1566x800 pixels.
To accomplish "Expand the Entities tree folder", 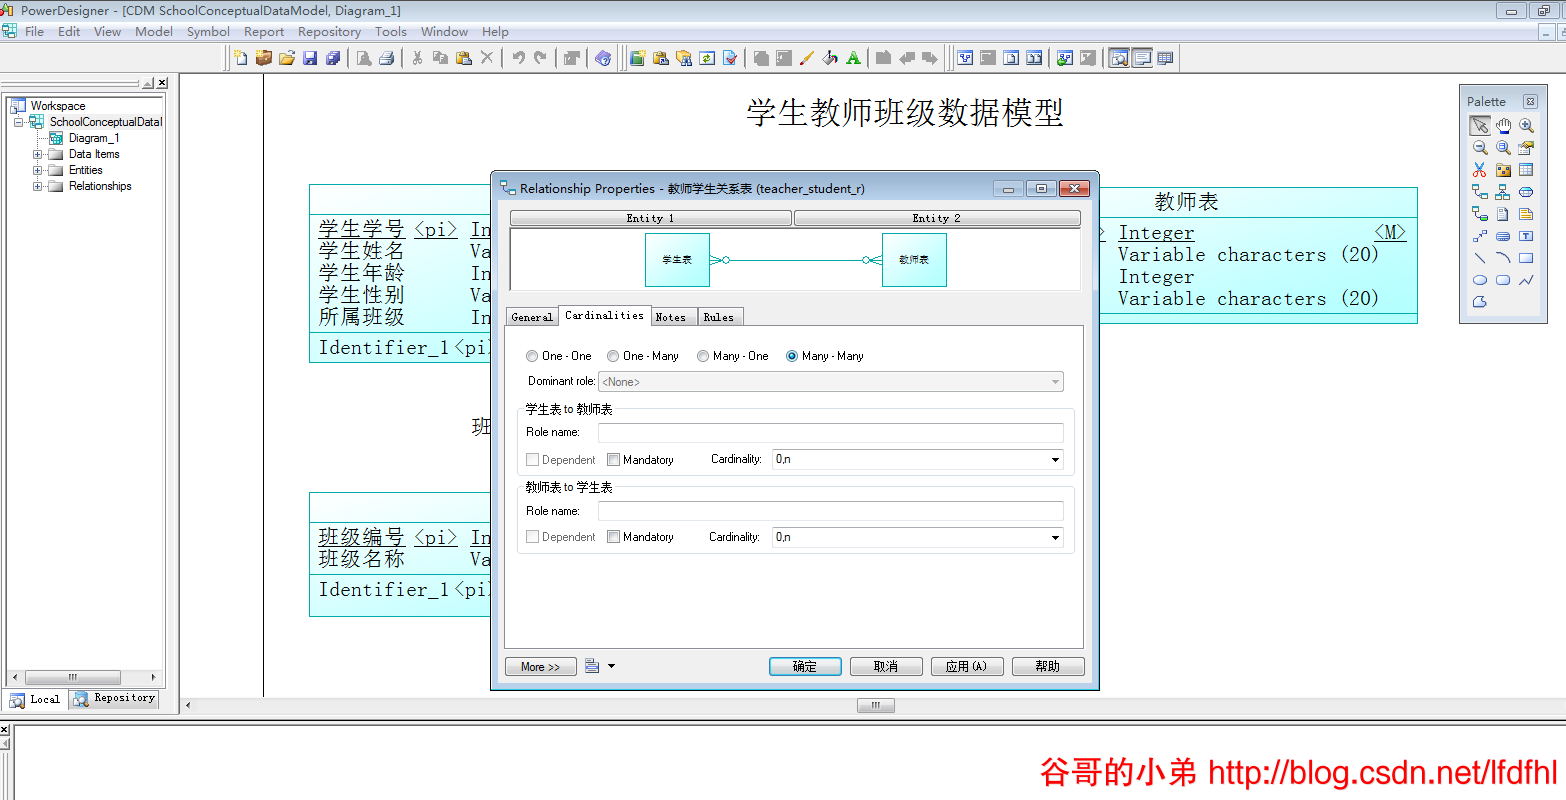I will pos(38,170).
